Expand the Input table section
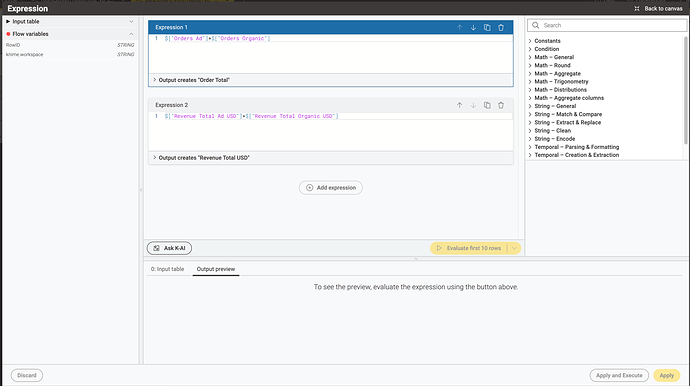 click(131, 22)
